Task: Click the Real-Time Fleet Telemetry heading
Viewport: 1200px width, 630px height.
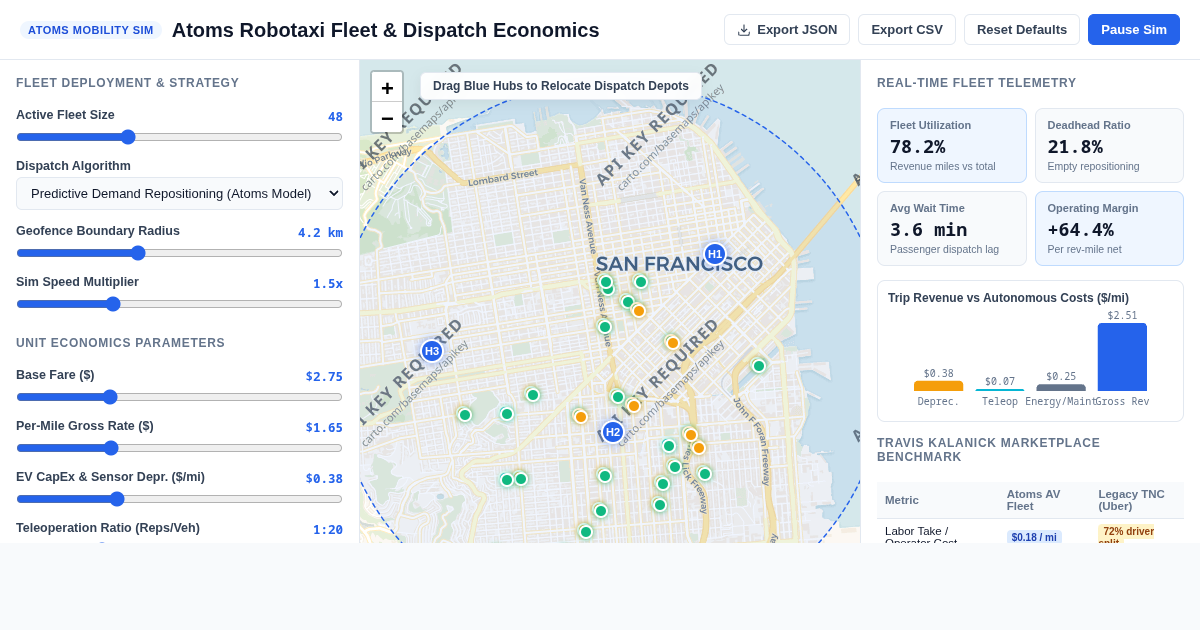Action: 977,83
